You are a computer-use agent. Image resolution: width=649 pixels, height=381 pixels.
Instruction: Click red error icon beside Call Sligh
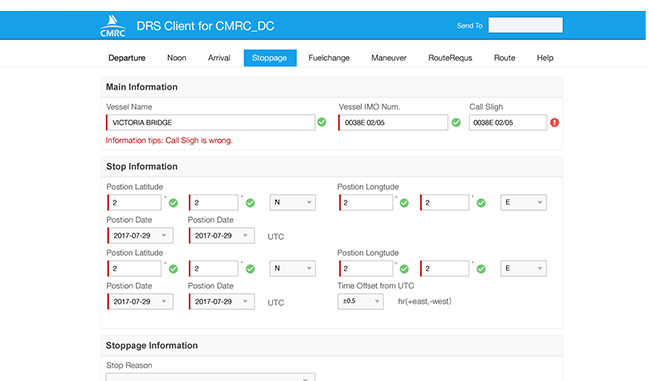click(x=555, y=122)
